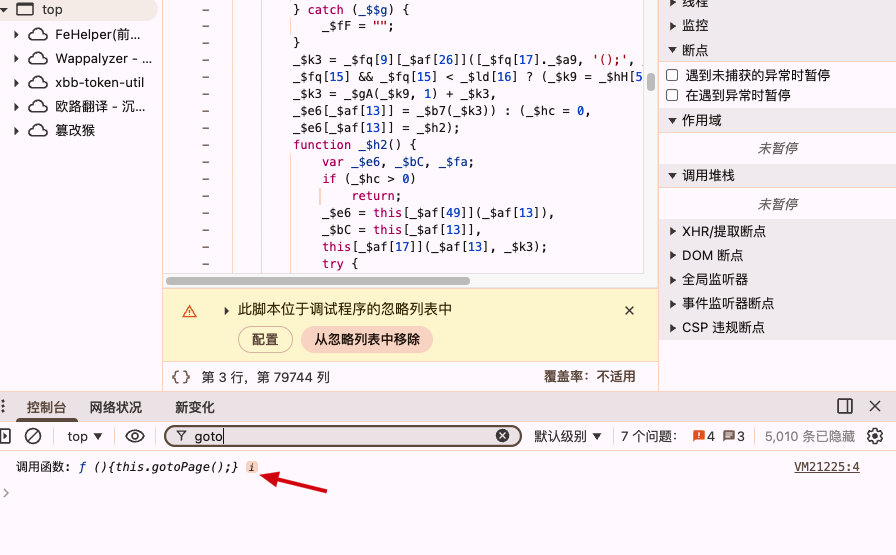Click the console filter input with goto

(x=343, y=436)
